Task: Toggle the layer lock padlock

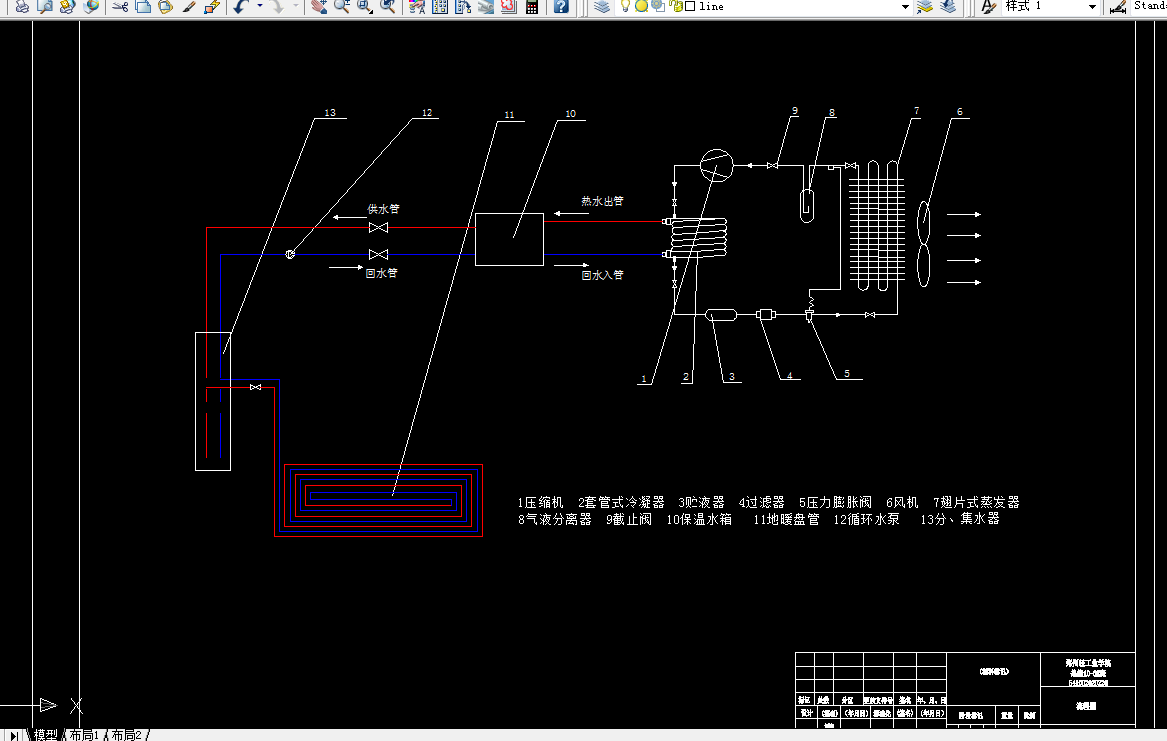Action: pos(677,6)
